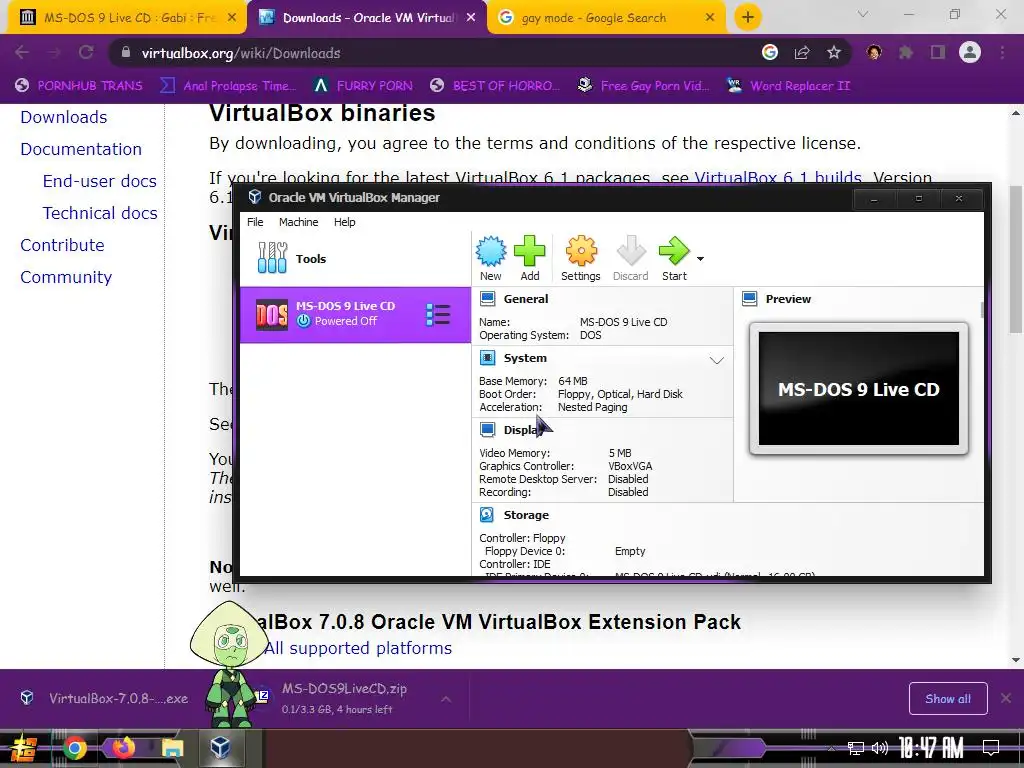1024x768 pixels.
Task: Open the Word Replacer II bookmark
Action: [x=789, y=86]
